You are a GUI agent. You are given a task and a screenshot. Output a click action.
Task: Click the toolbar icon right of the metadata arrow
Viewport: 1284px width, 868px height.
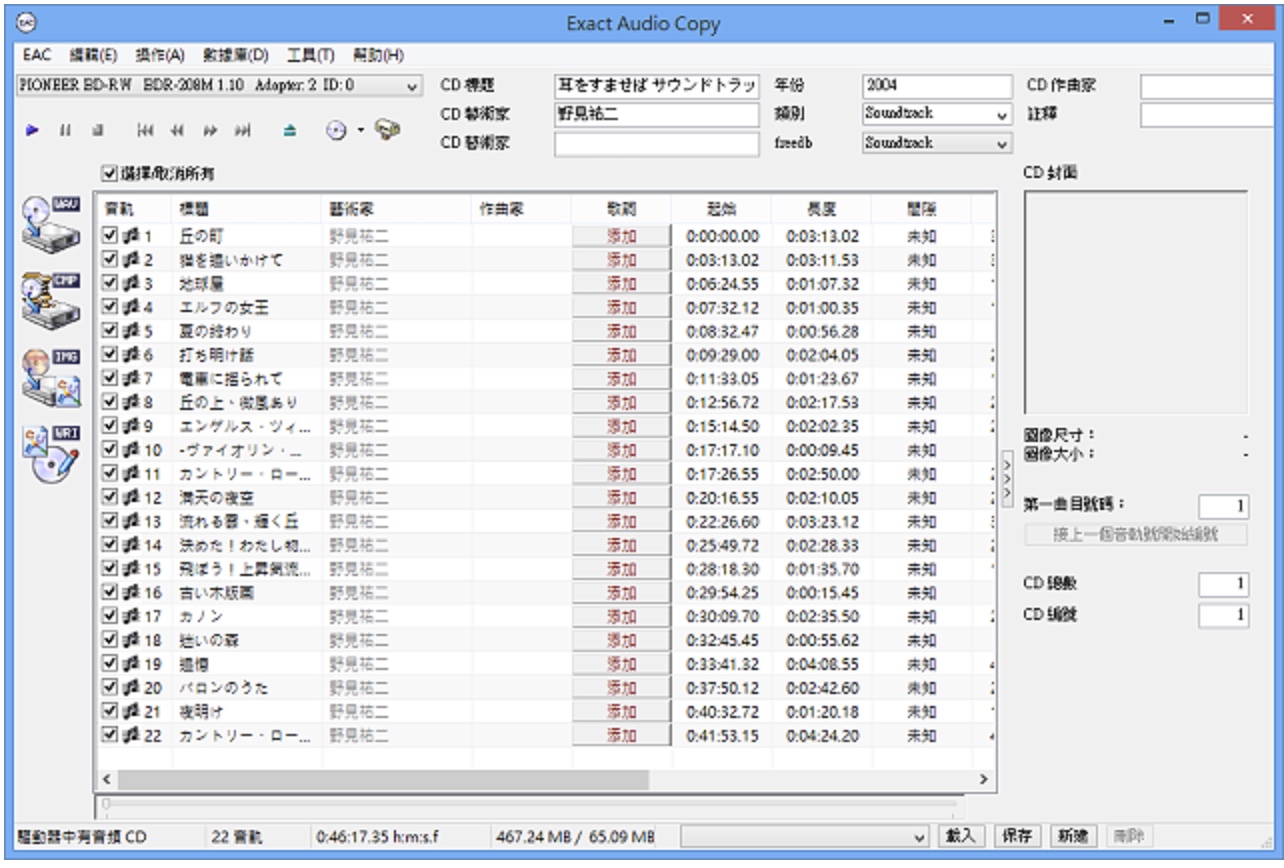(x=387, y=131)
